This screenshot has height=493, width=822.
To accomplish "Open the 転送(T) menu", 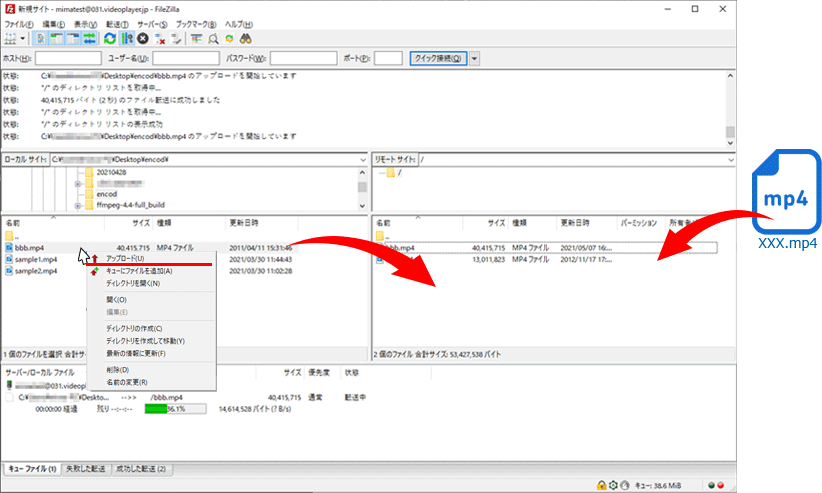I will pyautogui.click(x=117, y=24).
